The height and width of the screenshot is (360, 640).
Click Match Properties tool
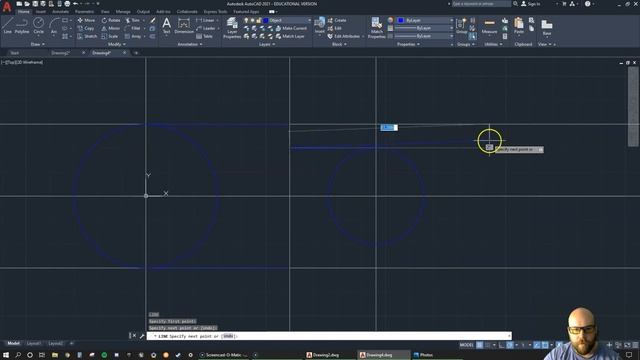pyautogui.click(x=376, y=28)
